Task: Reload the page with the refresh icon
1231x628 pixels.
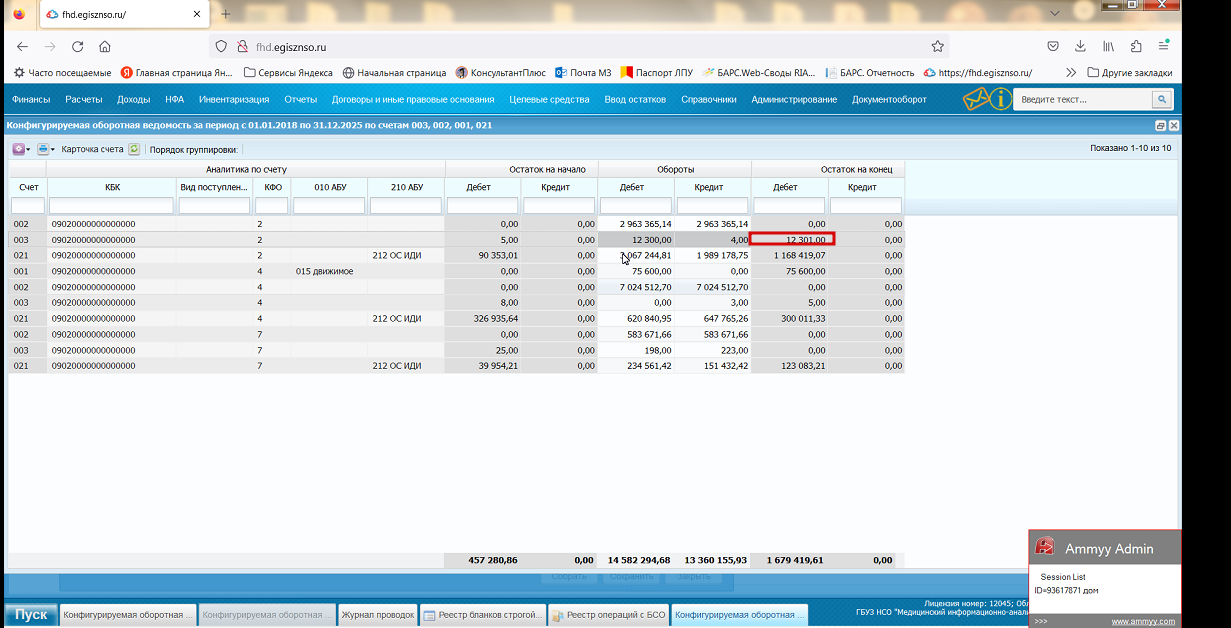Action: pos(78,47)
